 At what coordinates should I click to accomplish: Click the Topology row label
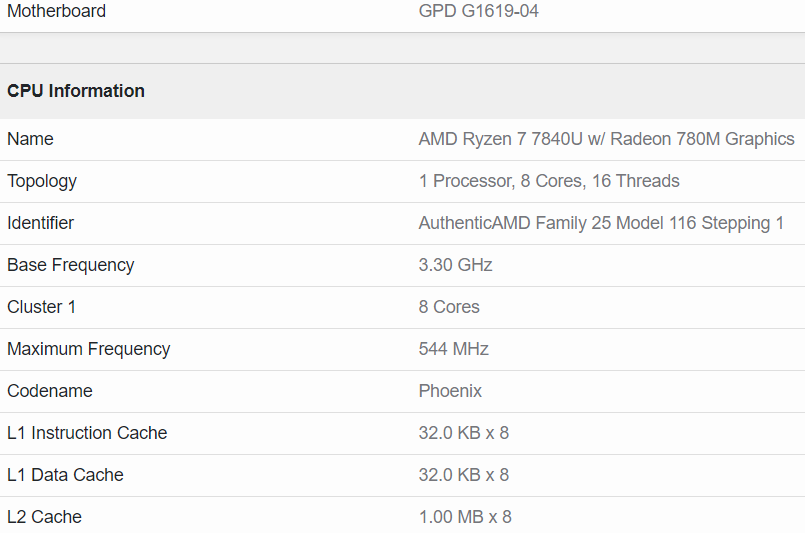click(x=42, y=181)
